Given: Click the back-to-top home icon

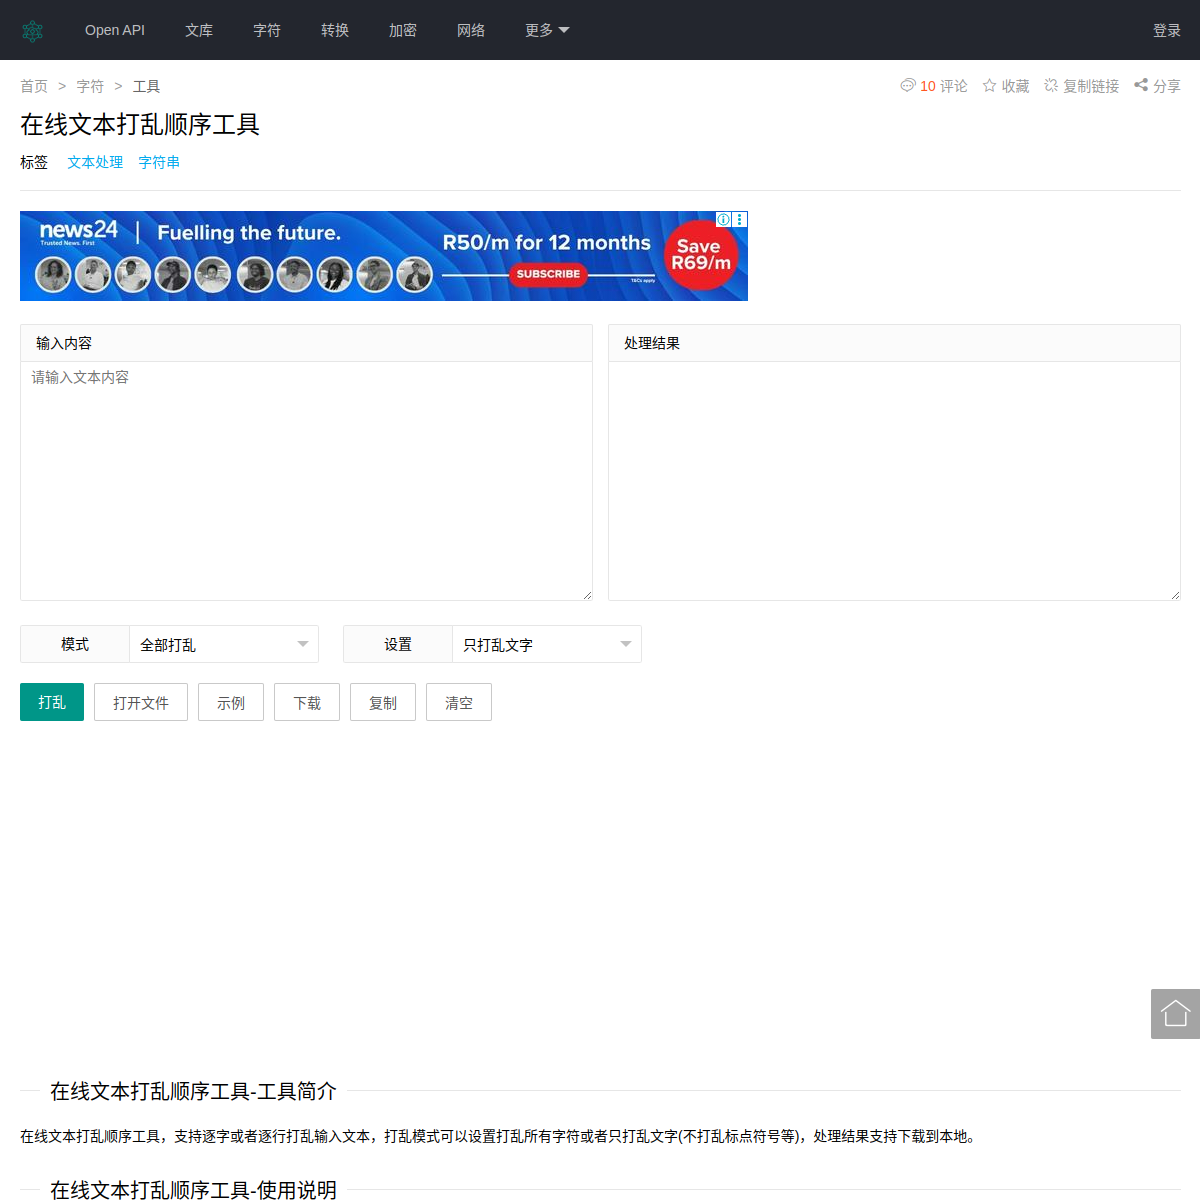Looking at the screenshot, I should click(1175, 1014).
